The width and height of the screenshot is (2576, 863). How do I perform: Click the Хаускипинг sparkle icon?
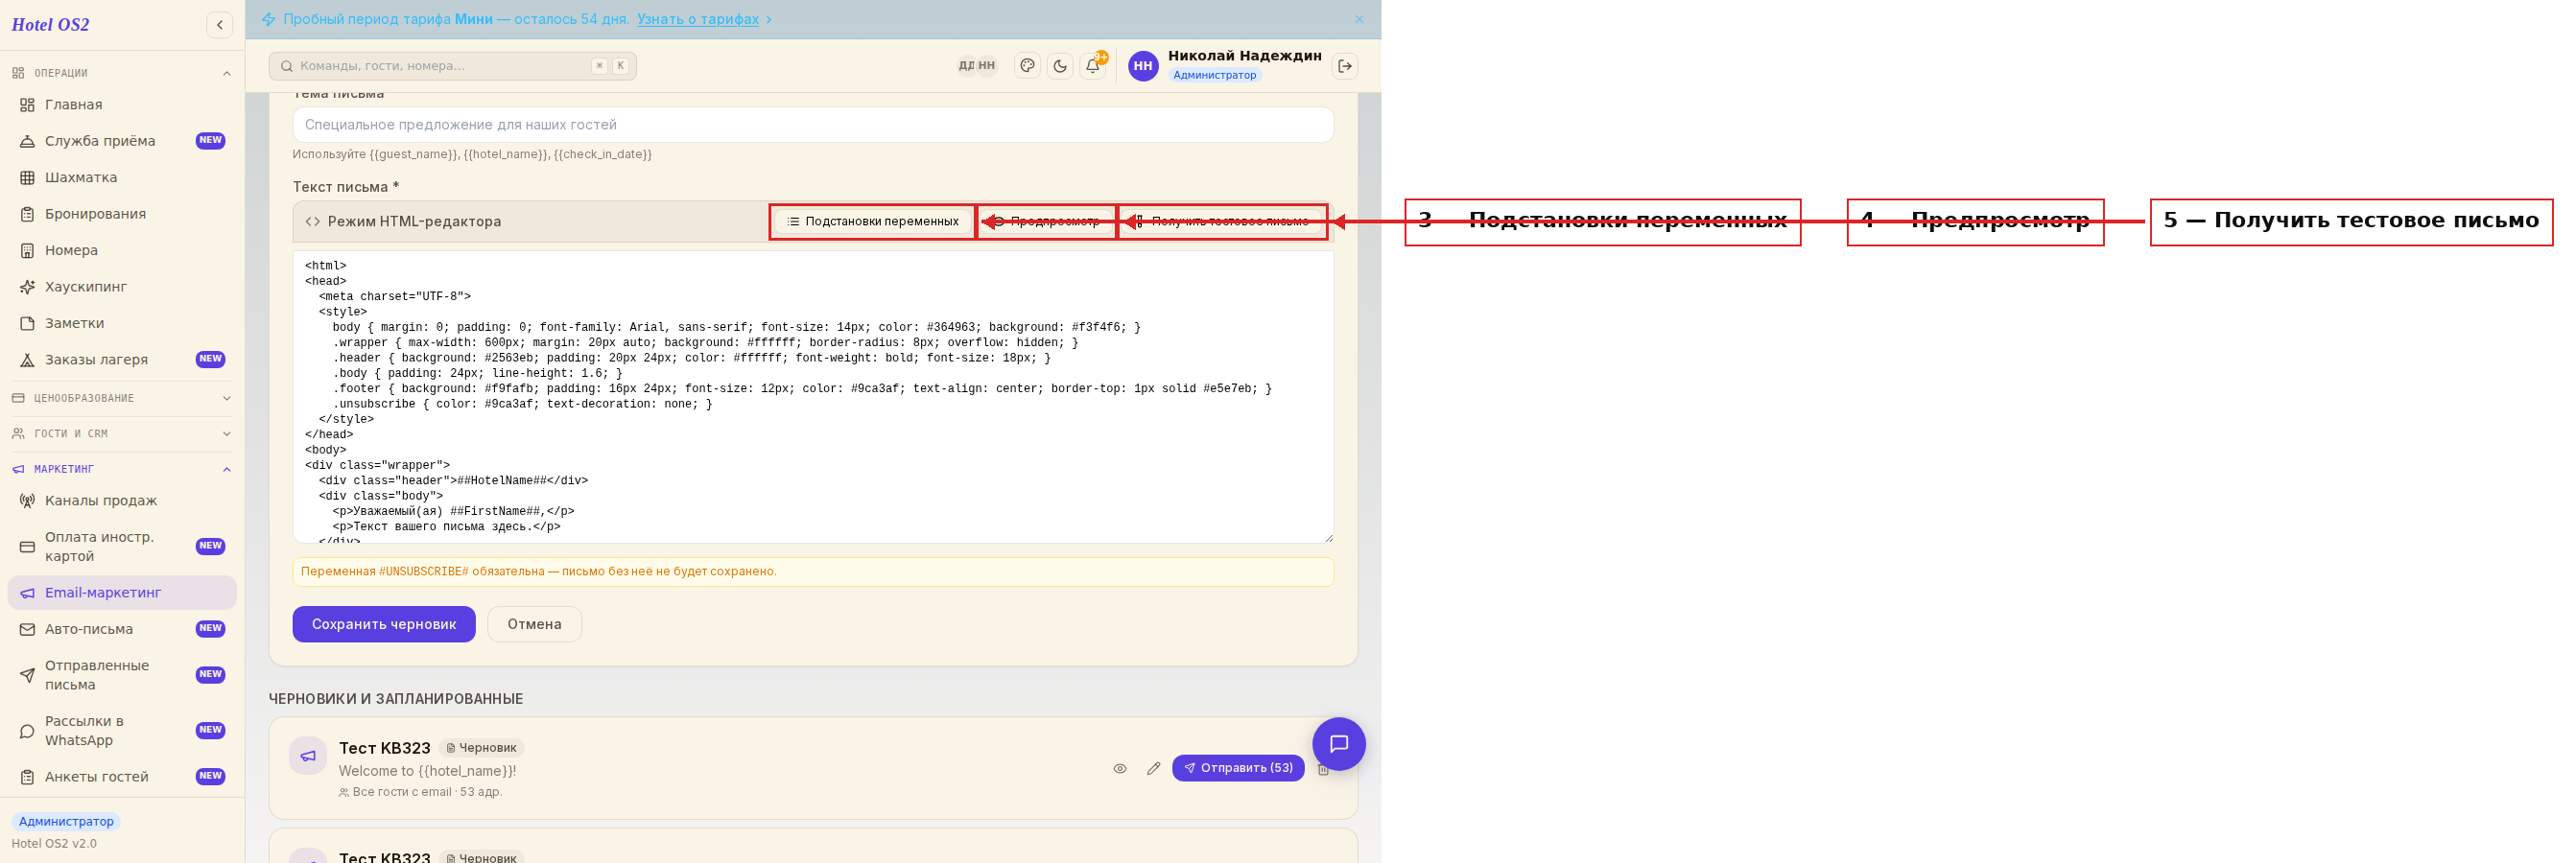[x=27, y=287]
